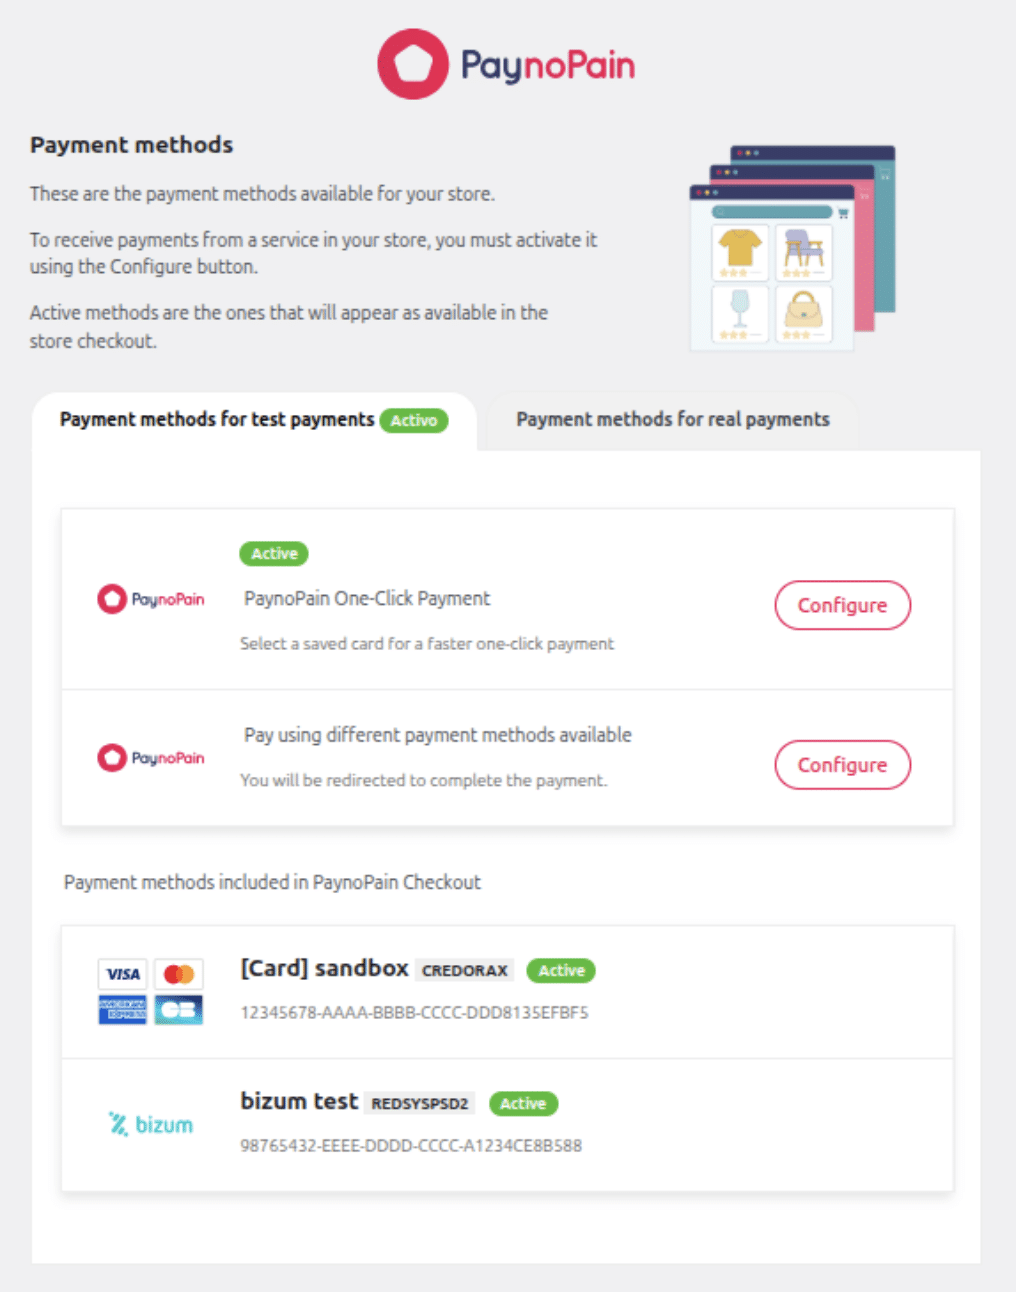
Task: Click the Visa card icon
Action: click(123, 974)
